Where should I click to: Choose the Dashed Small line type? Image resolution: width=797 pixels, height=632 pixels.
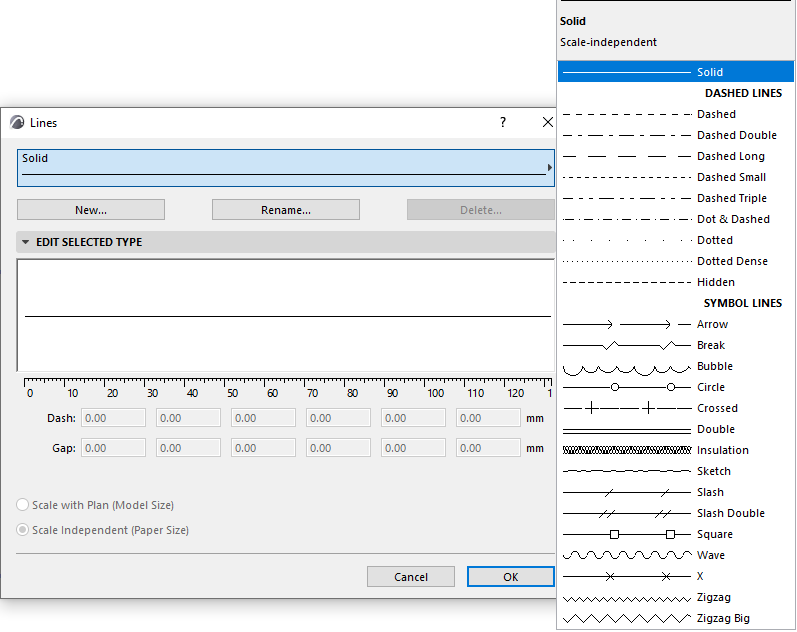(x=676, y=177)
